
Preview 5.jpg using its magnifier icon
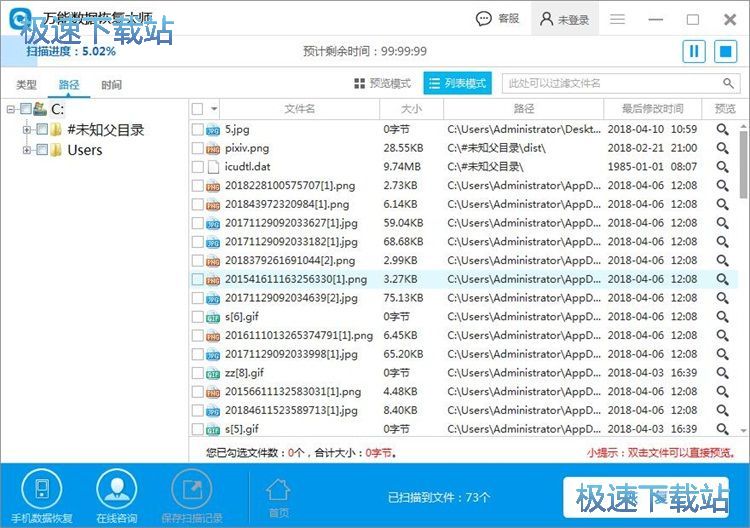pos(722,129)
